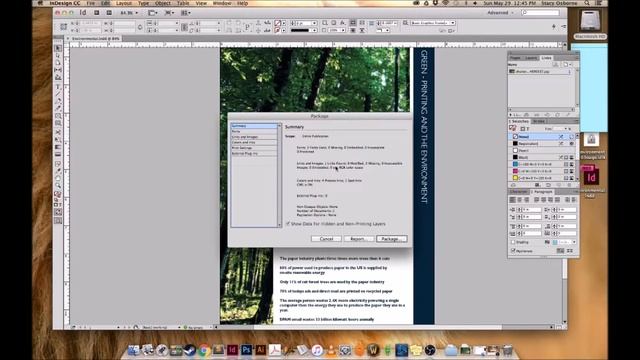Screen dimensions: 640x360
Task: Open the Advanced workspace switcher dropdown
Action: (500, 13)
